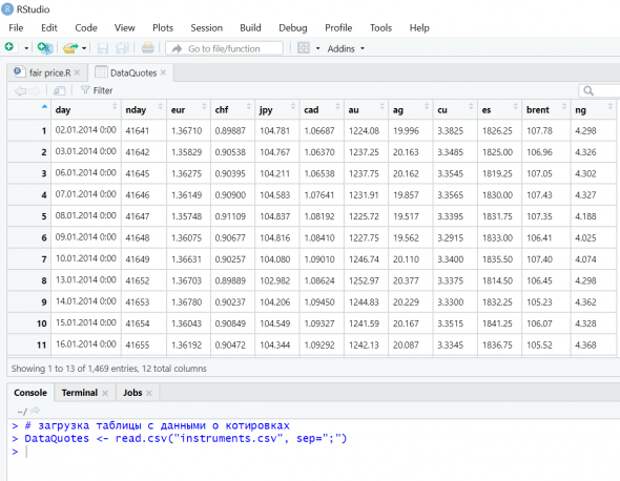
Task: Click the Save All documents icon
Action: click(x=122, y=48)
